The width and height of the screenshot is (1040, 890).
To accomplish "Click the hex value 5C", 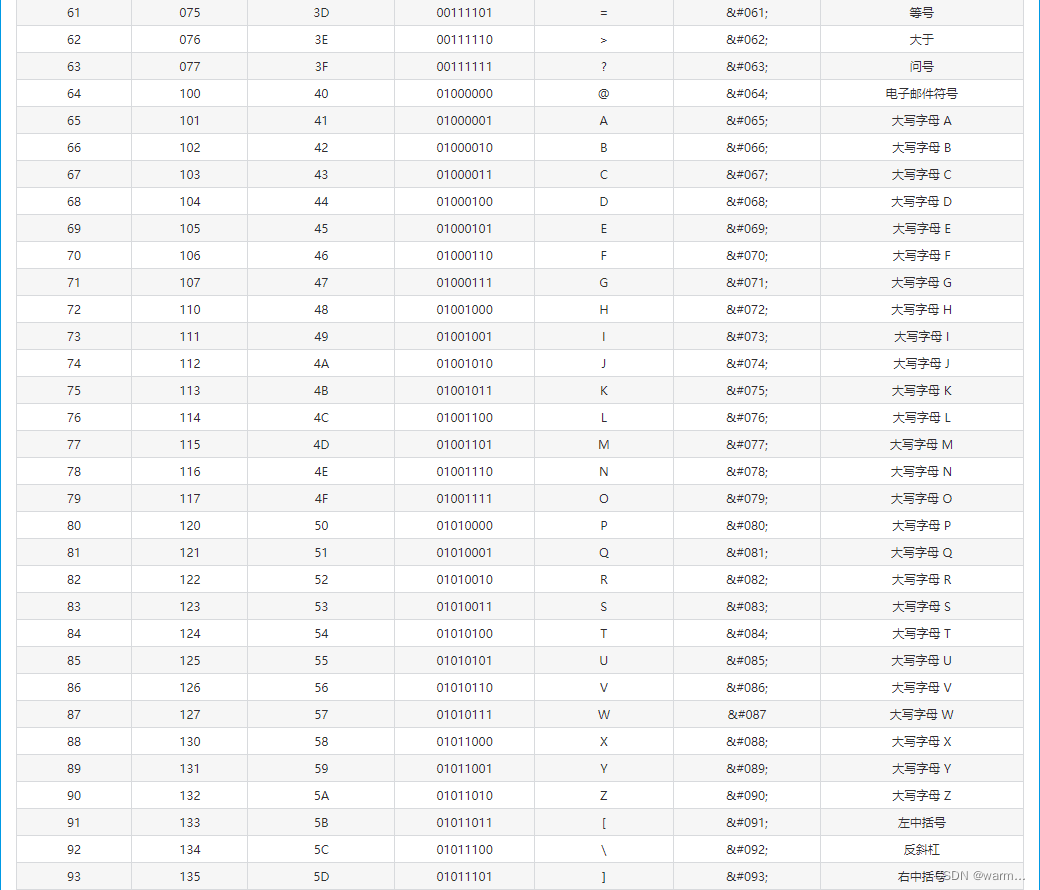I will [x=321, y=850].
